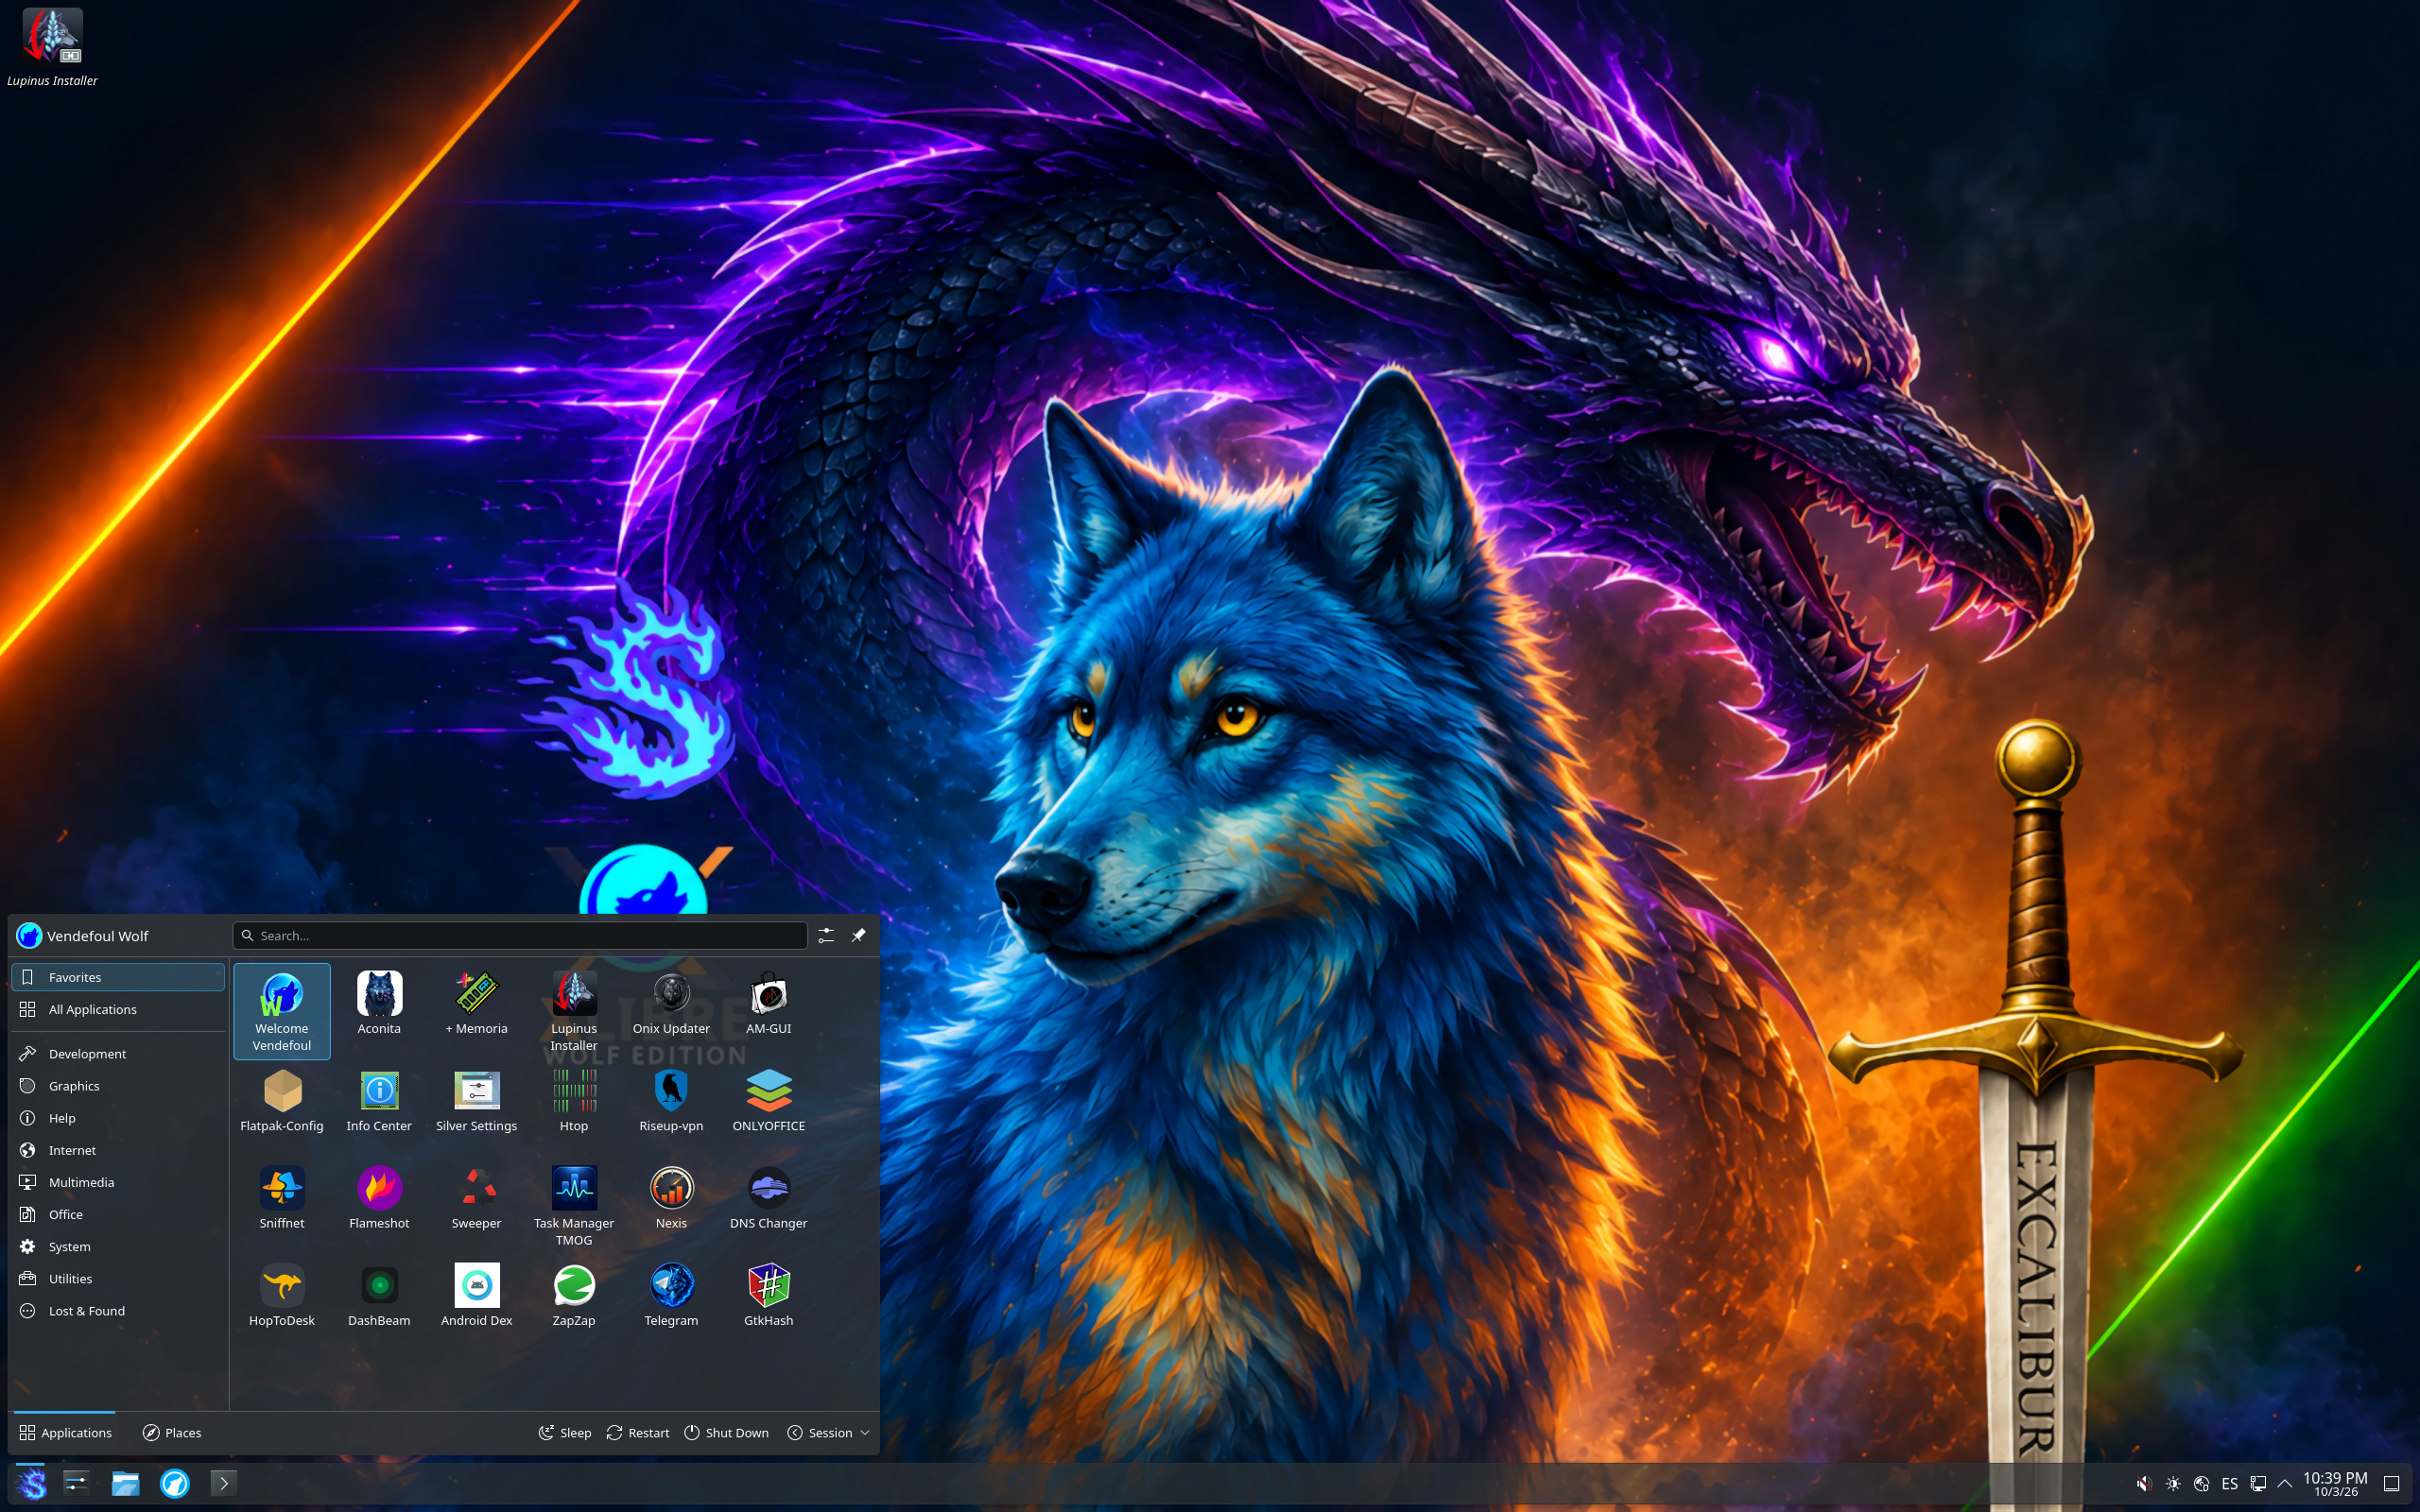Expand hidden system tray icons
Screen dimensions: 2420x1512
2284,1483
